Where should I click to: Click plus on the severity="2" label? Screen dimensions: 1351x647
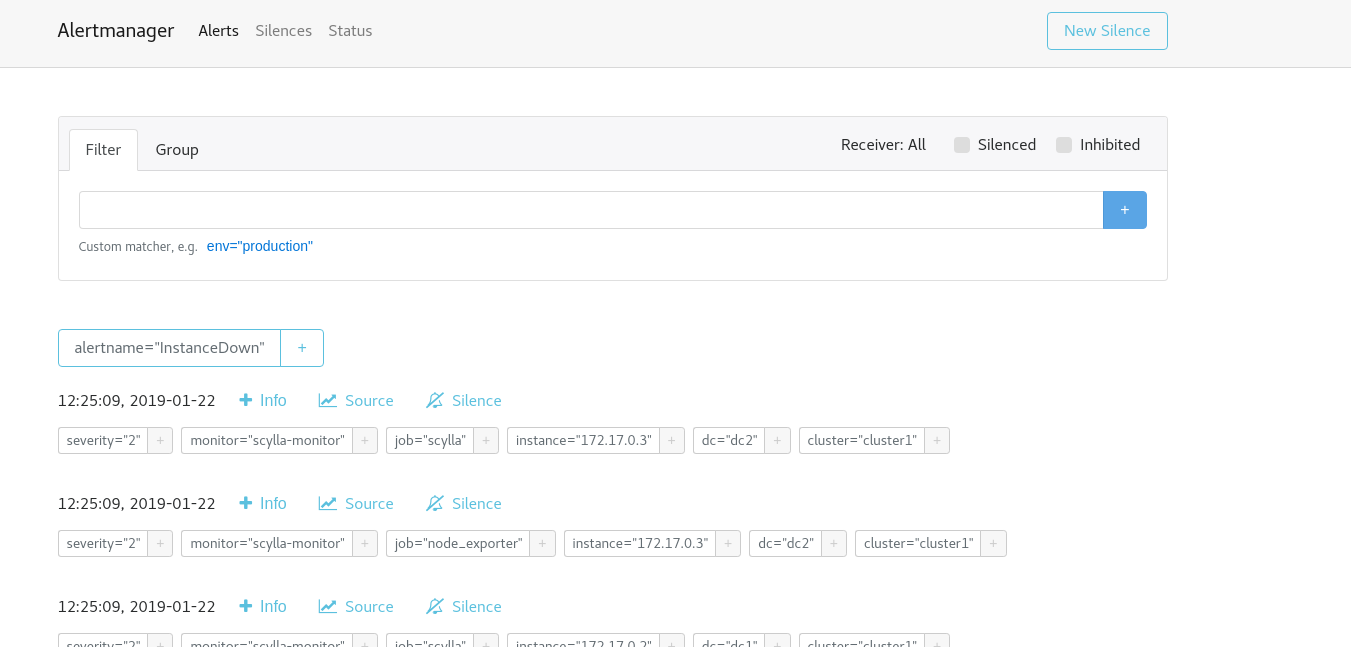(x=160, y=440)
